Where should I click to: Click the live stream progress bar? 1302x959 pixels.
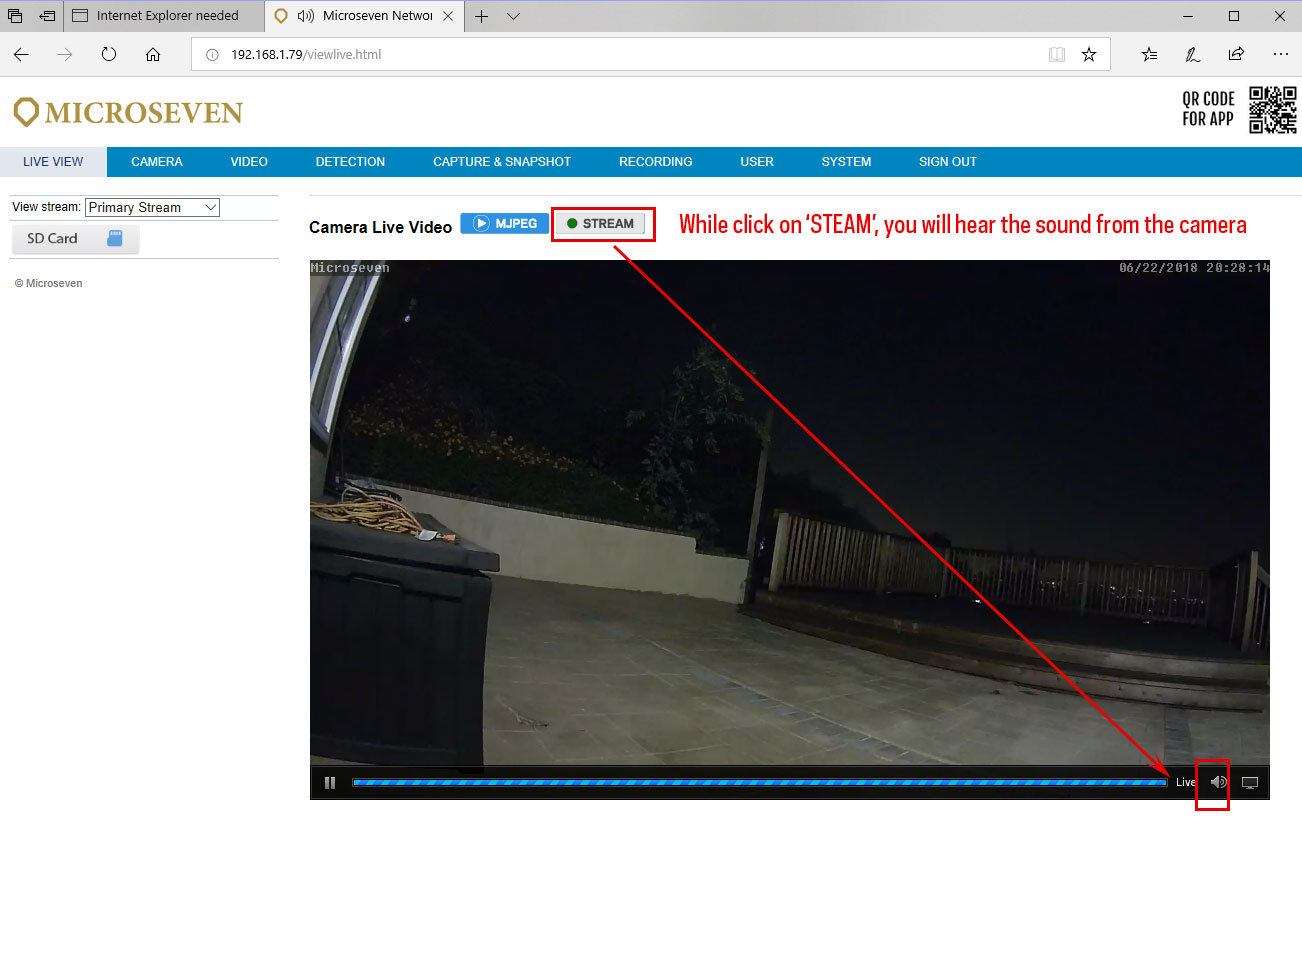tap(760, 782)
